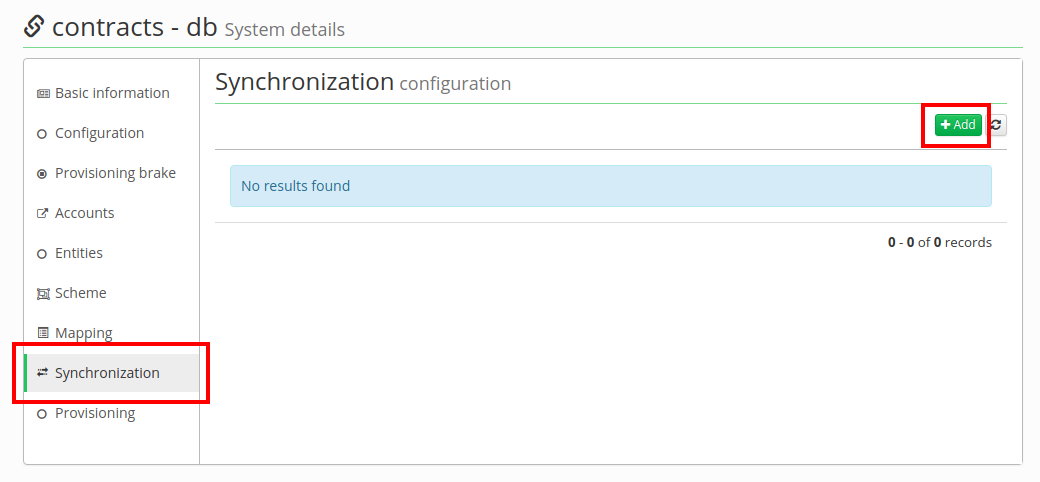1040x482 pixels.
Task: Switch to the Scheme tab
Action: pos(111,292)
